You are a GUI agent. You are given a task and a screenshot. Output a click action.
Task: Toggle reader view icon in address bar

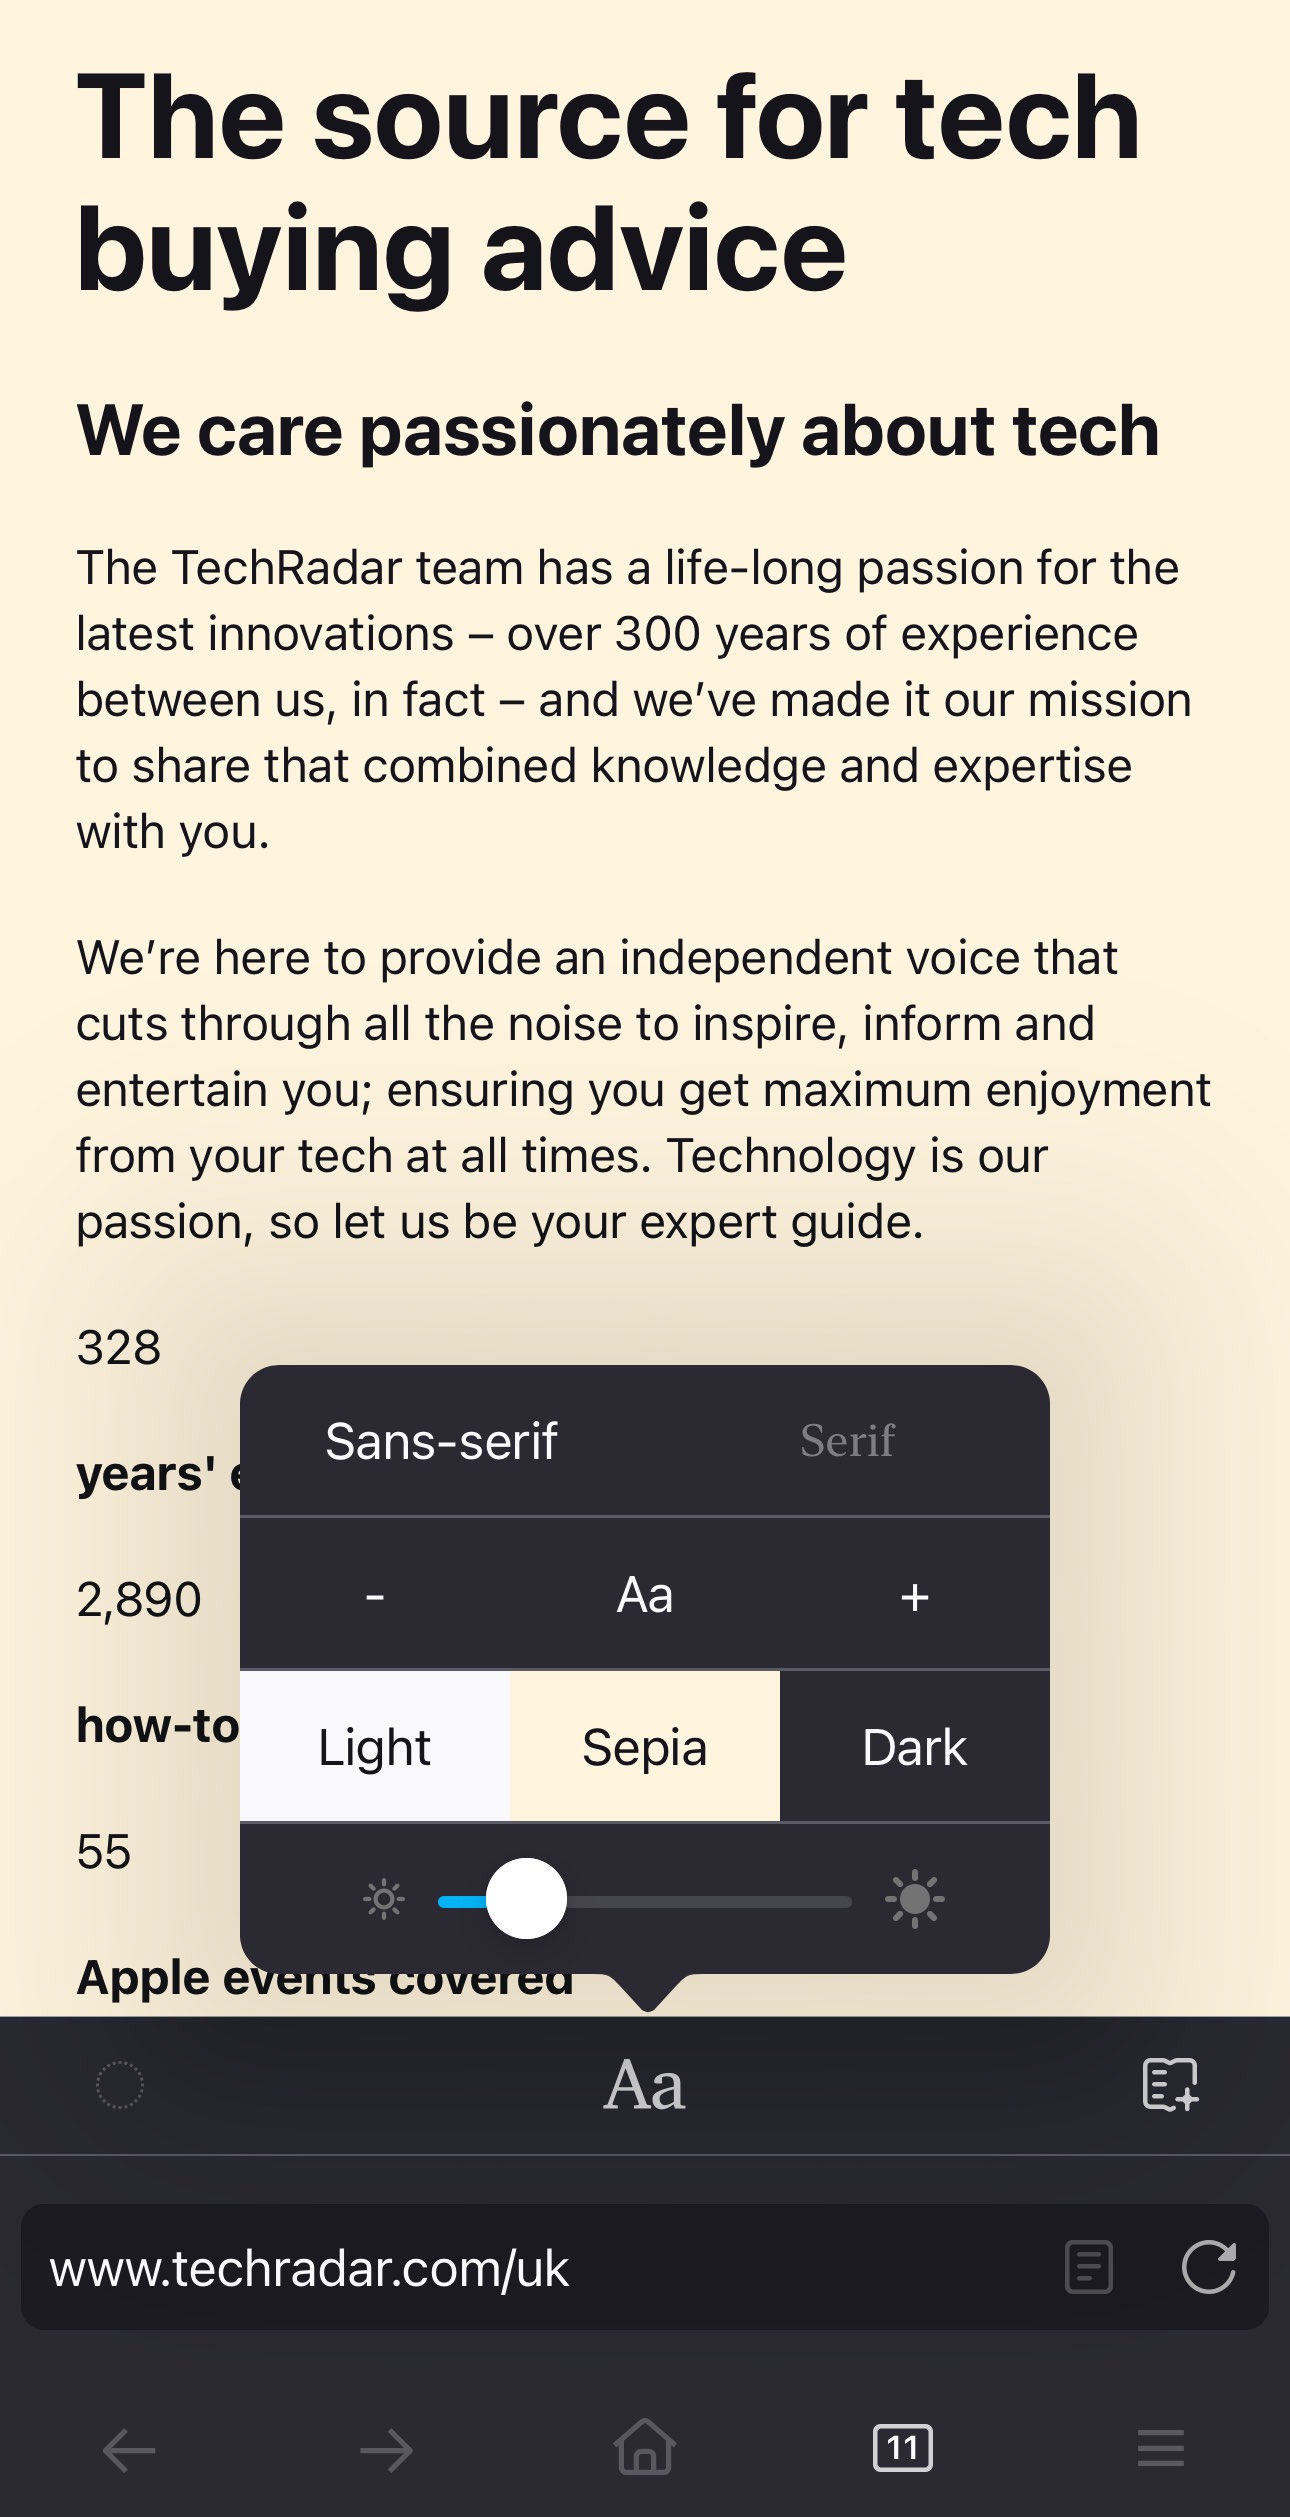(1089, 2267)
